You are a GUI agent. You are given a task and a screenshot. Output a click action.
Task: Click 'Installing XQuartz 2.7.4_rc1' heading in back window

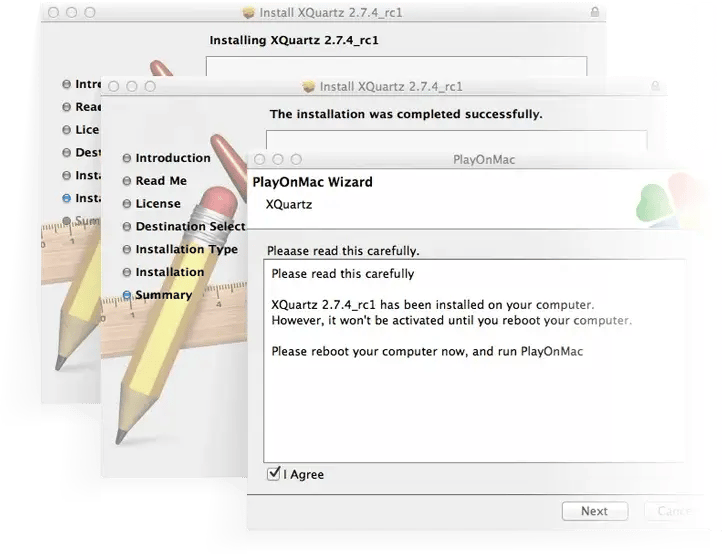[x=294, y=41]
